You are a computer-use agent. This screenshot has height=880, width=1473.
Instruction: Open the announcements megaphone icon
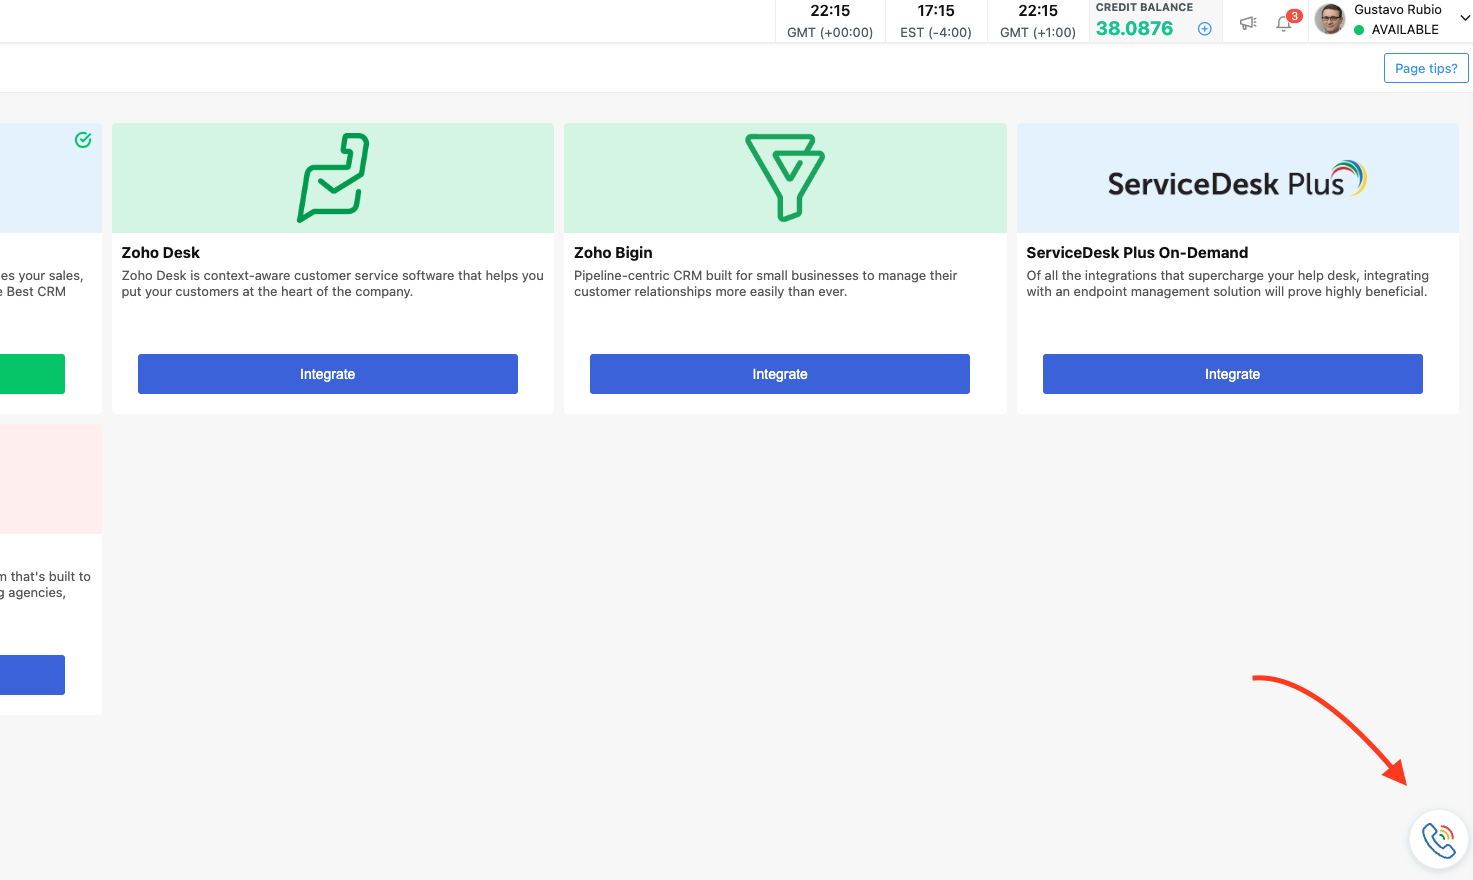(1248, 22)
